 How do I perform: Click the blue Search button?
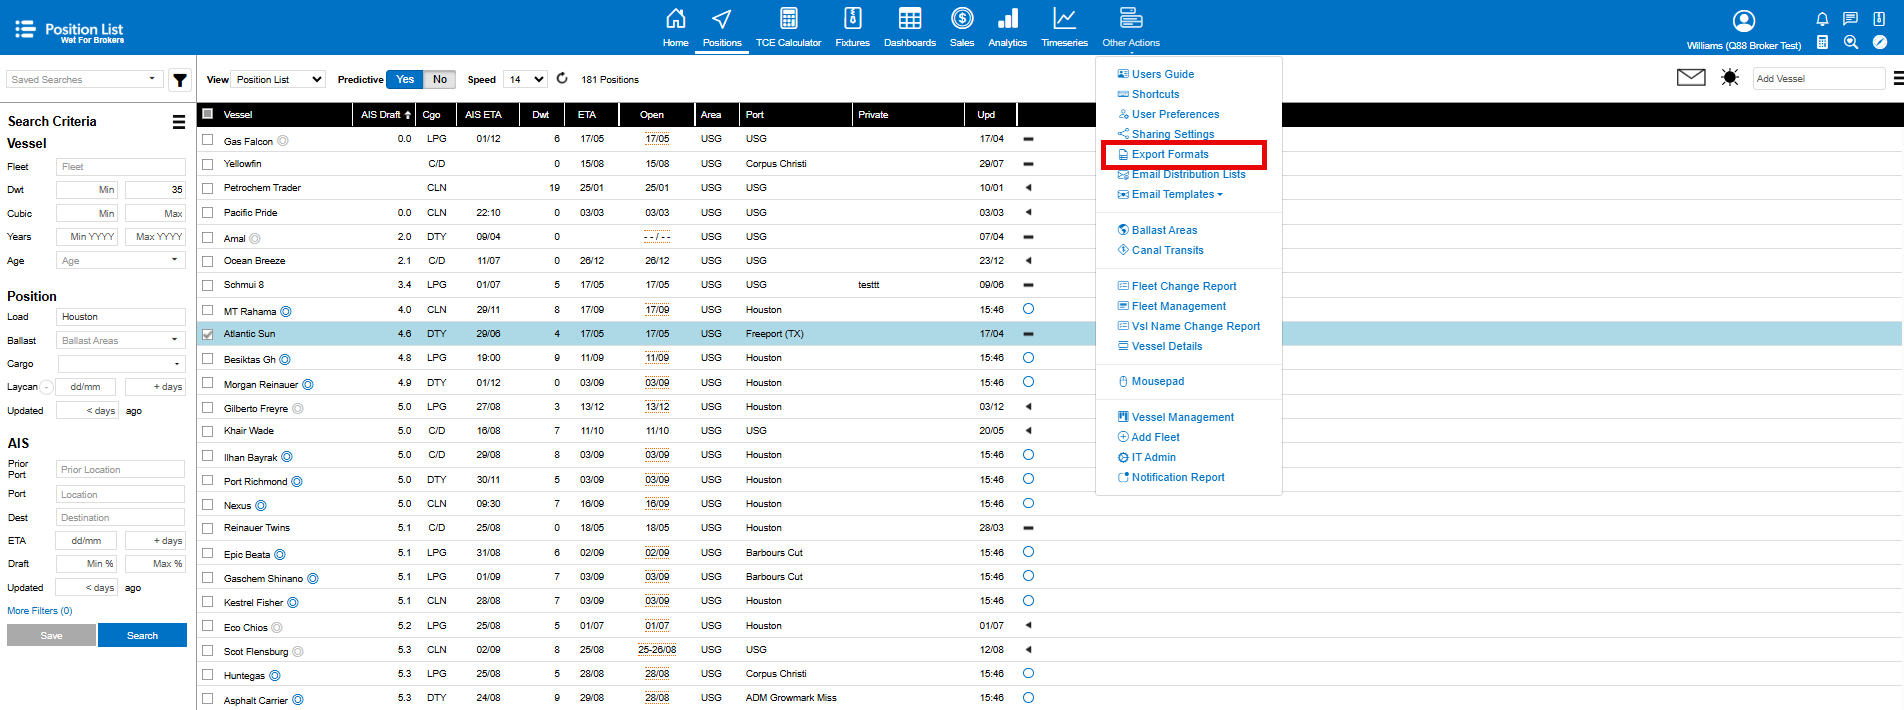[142, 636]
